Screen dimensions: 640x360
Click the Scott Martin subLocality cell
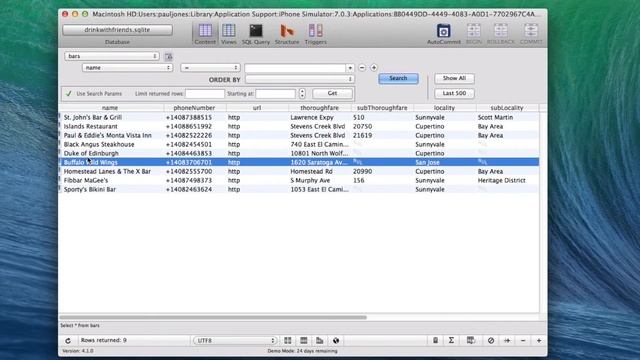(496, 117)
